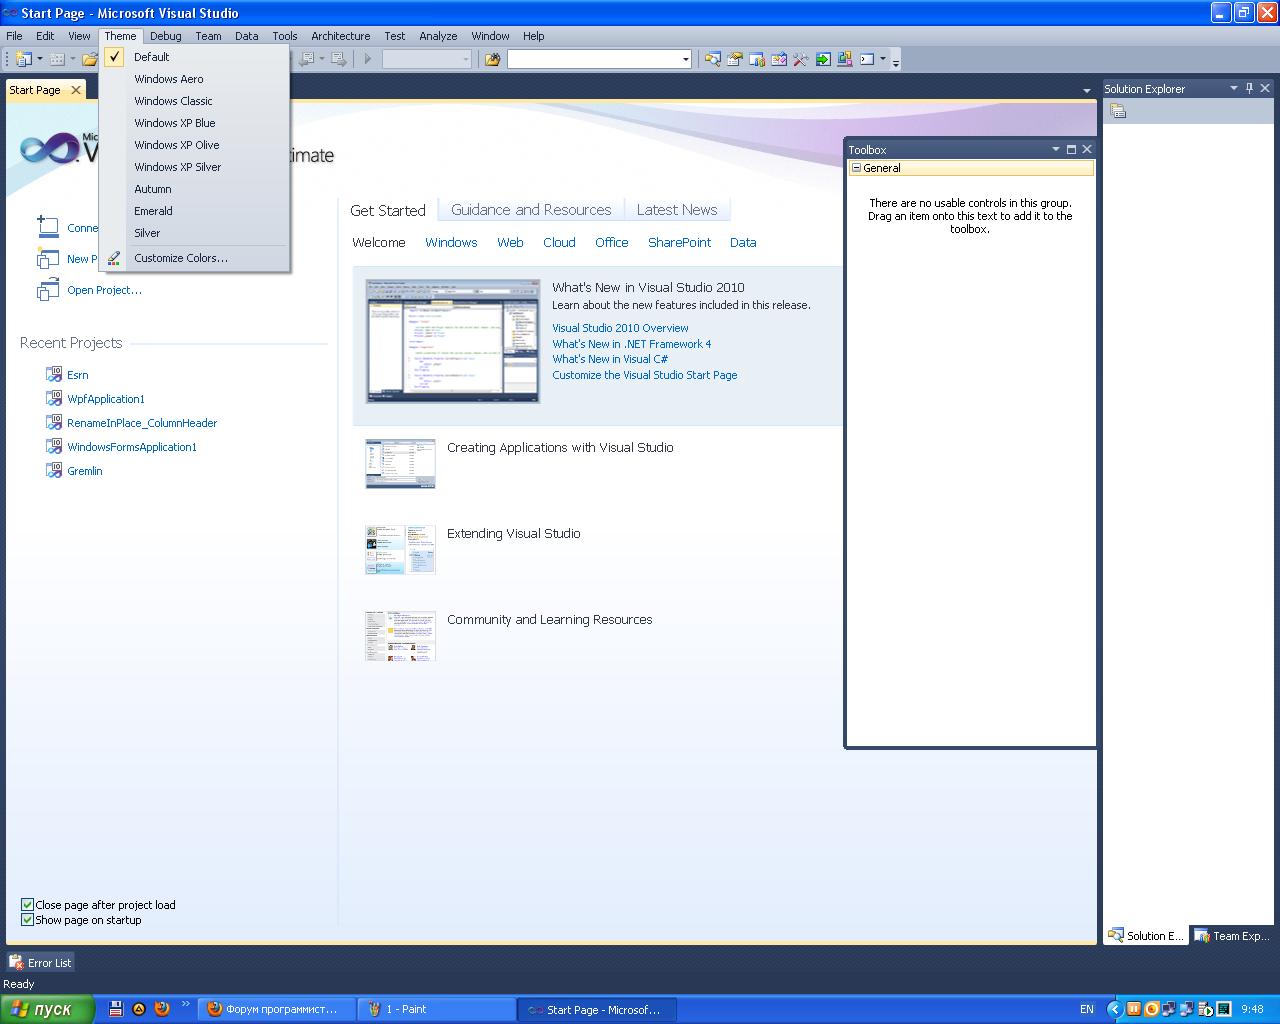Apply the Autumn theme

pyautogui.click(x=153, y=189)
